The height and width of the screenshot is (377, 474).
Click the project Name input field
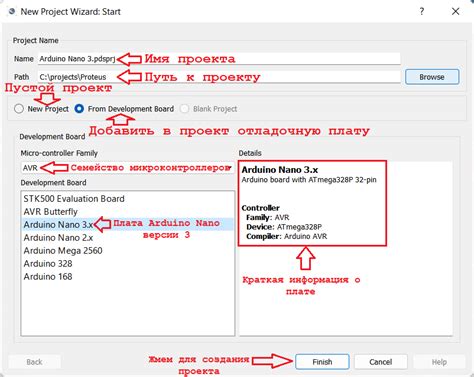pos(219,59)
